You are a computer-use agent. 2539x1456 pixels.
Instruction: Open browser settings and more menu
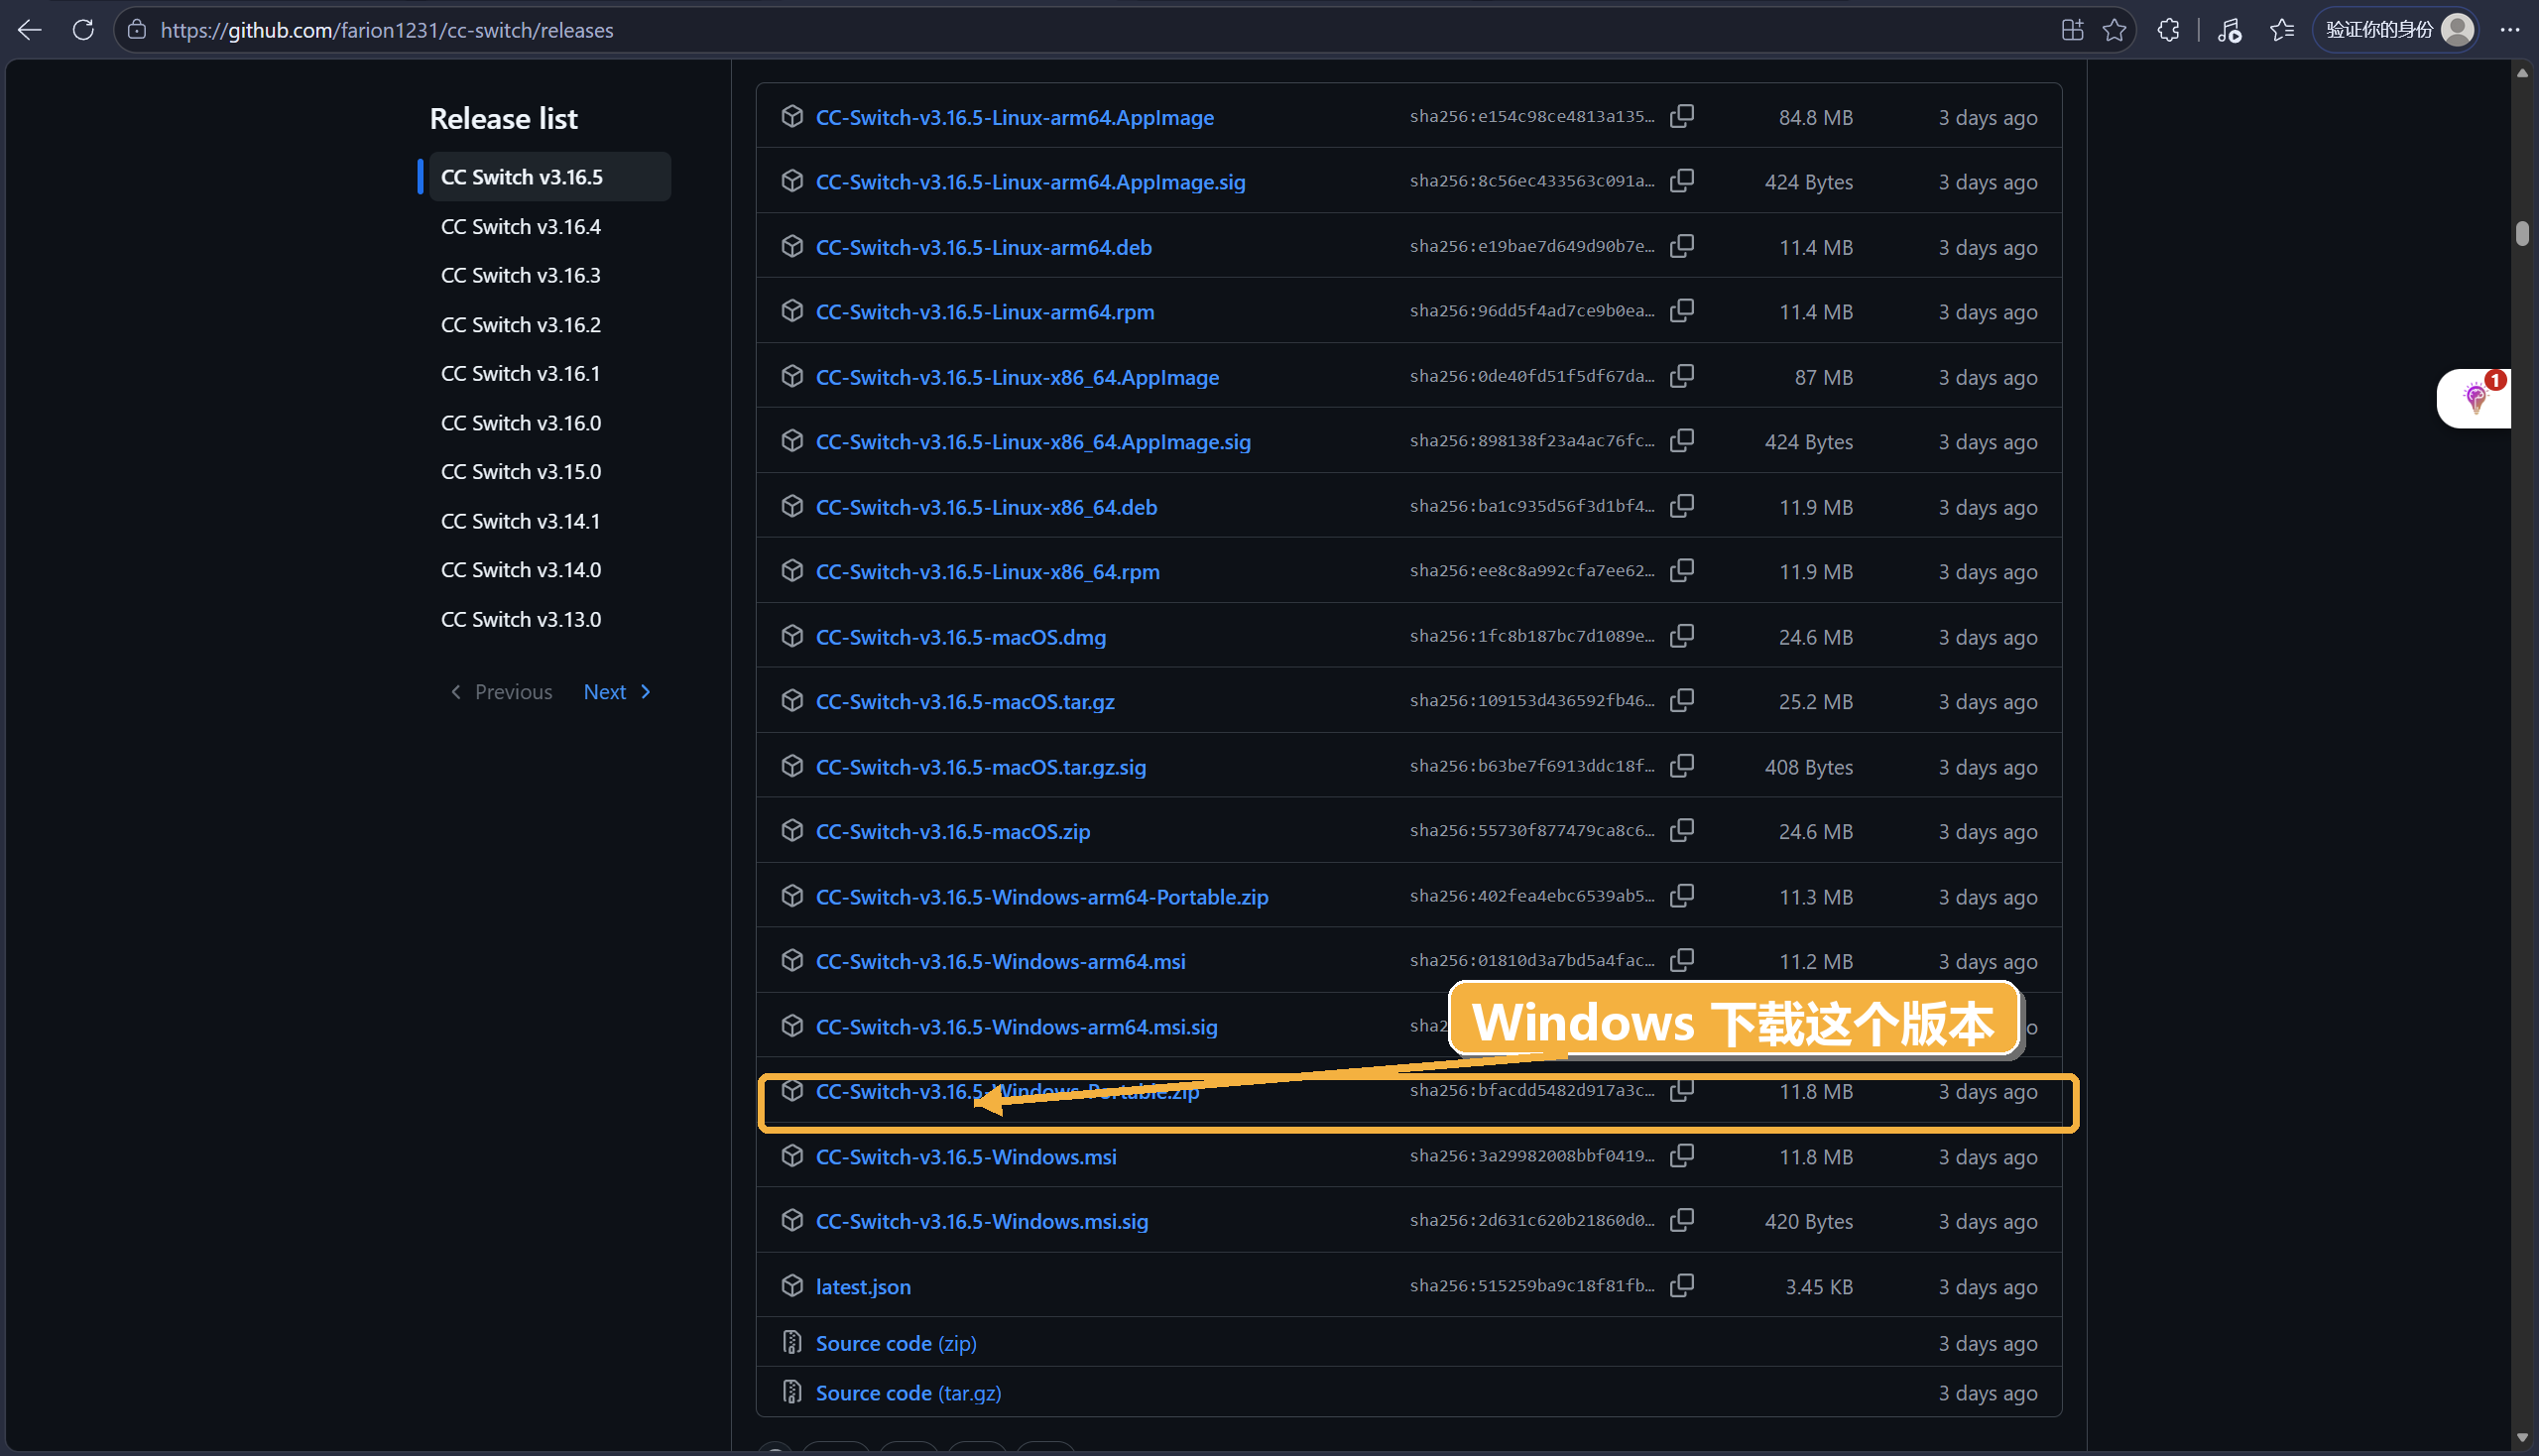pos(2510,30)
